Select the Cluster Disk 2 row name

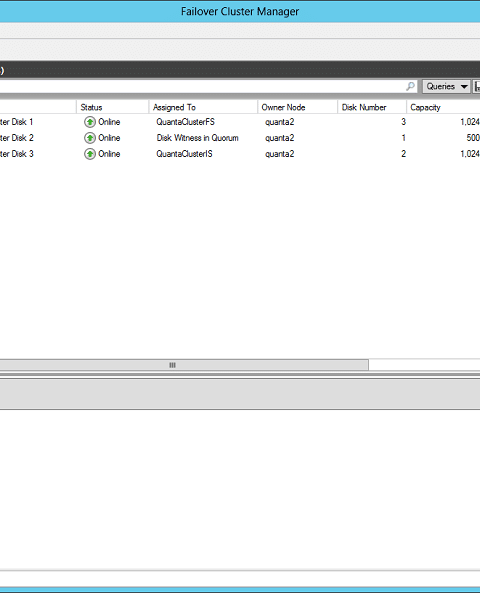click(x=17, y=138)
